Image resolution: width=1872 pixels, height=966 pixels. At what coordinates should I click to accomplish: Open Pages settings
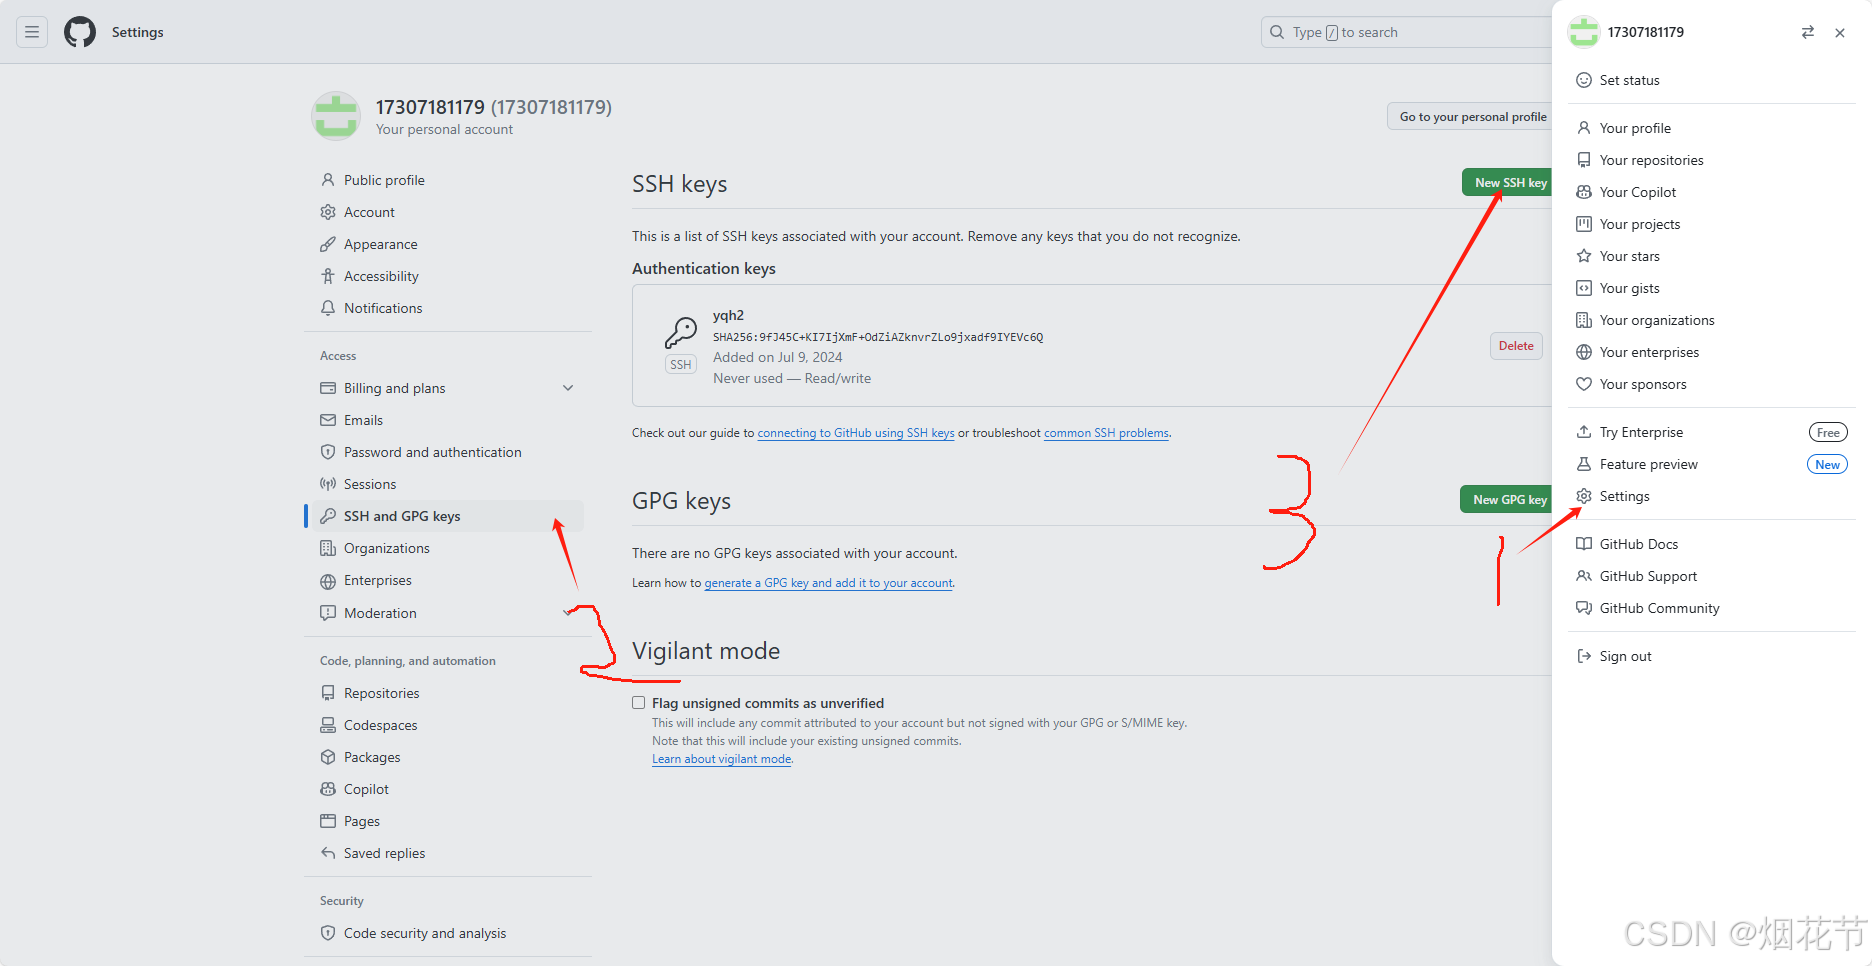(x=448, y=821)
